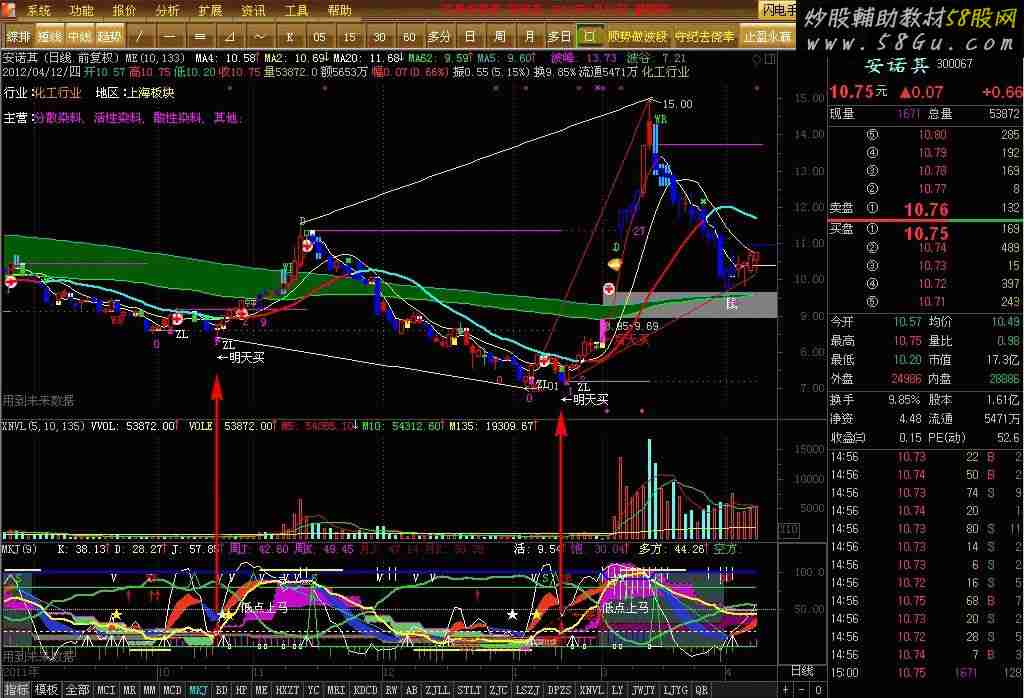
Task: Switch to 中线 mid-term mode
Action: 79,37
